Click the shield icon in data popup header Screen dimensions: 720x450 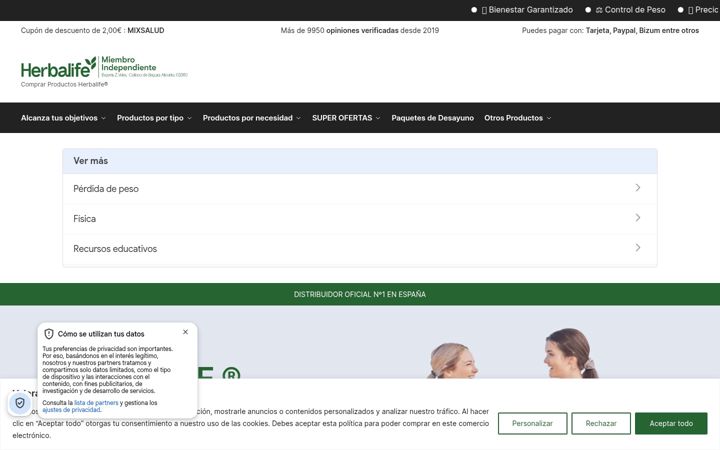[49, 334]
